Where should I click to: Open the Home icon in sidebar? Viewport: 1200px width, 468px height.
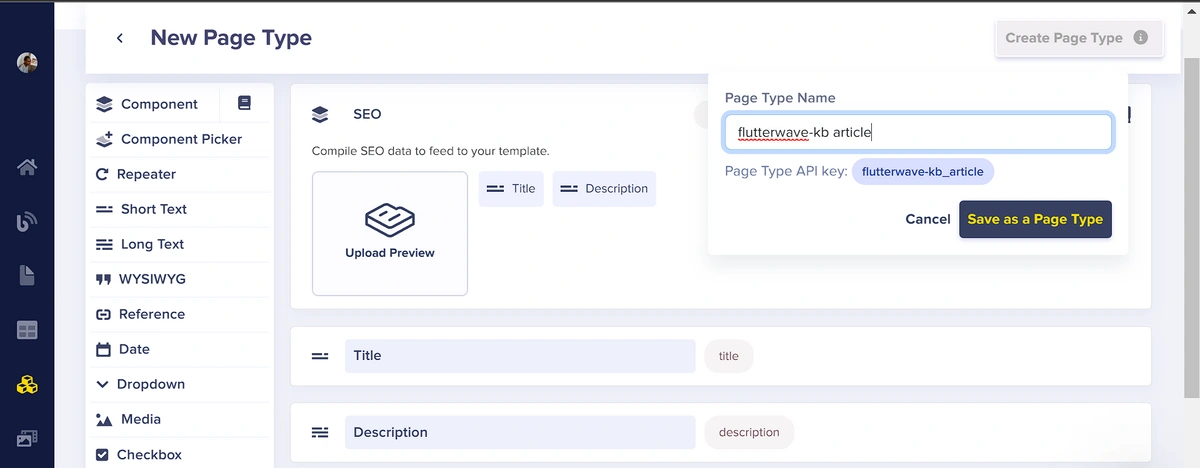click(x=27, y=167)
